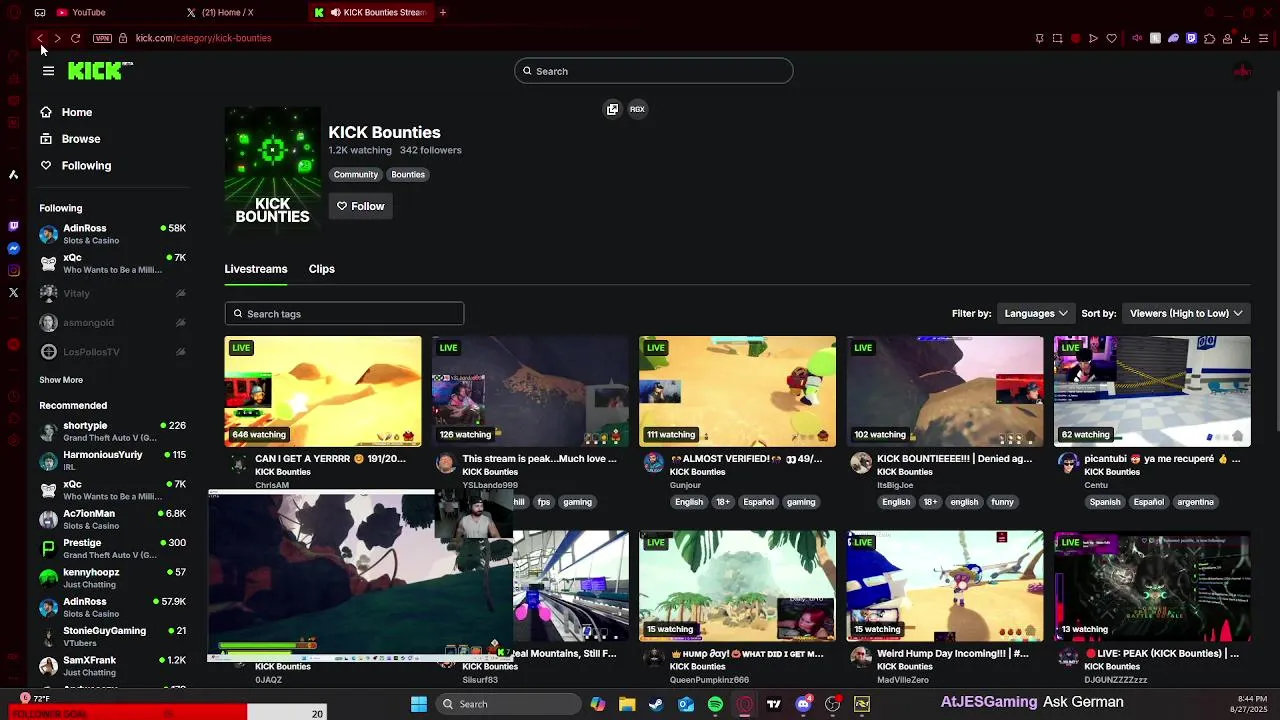The width and height of the screenshot is (1280, 720).
Task: Open File Explorer from the taskbar
Action: tap(627, 704)
